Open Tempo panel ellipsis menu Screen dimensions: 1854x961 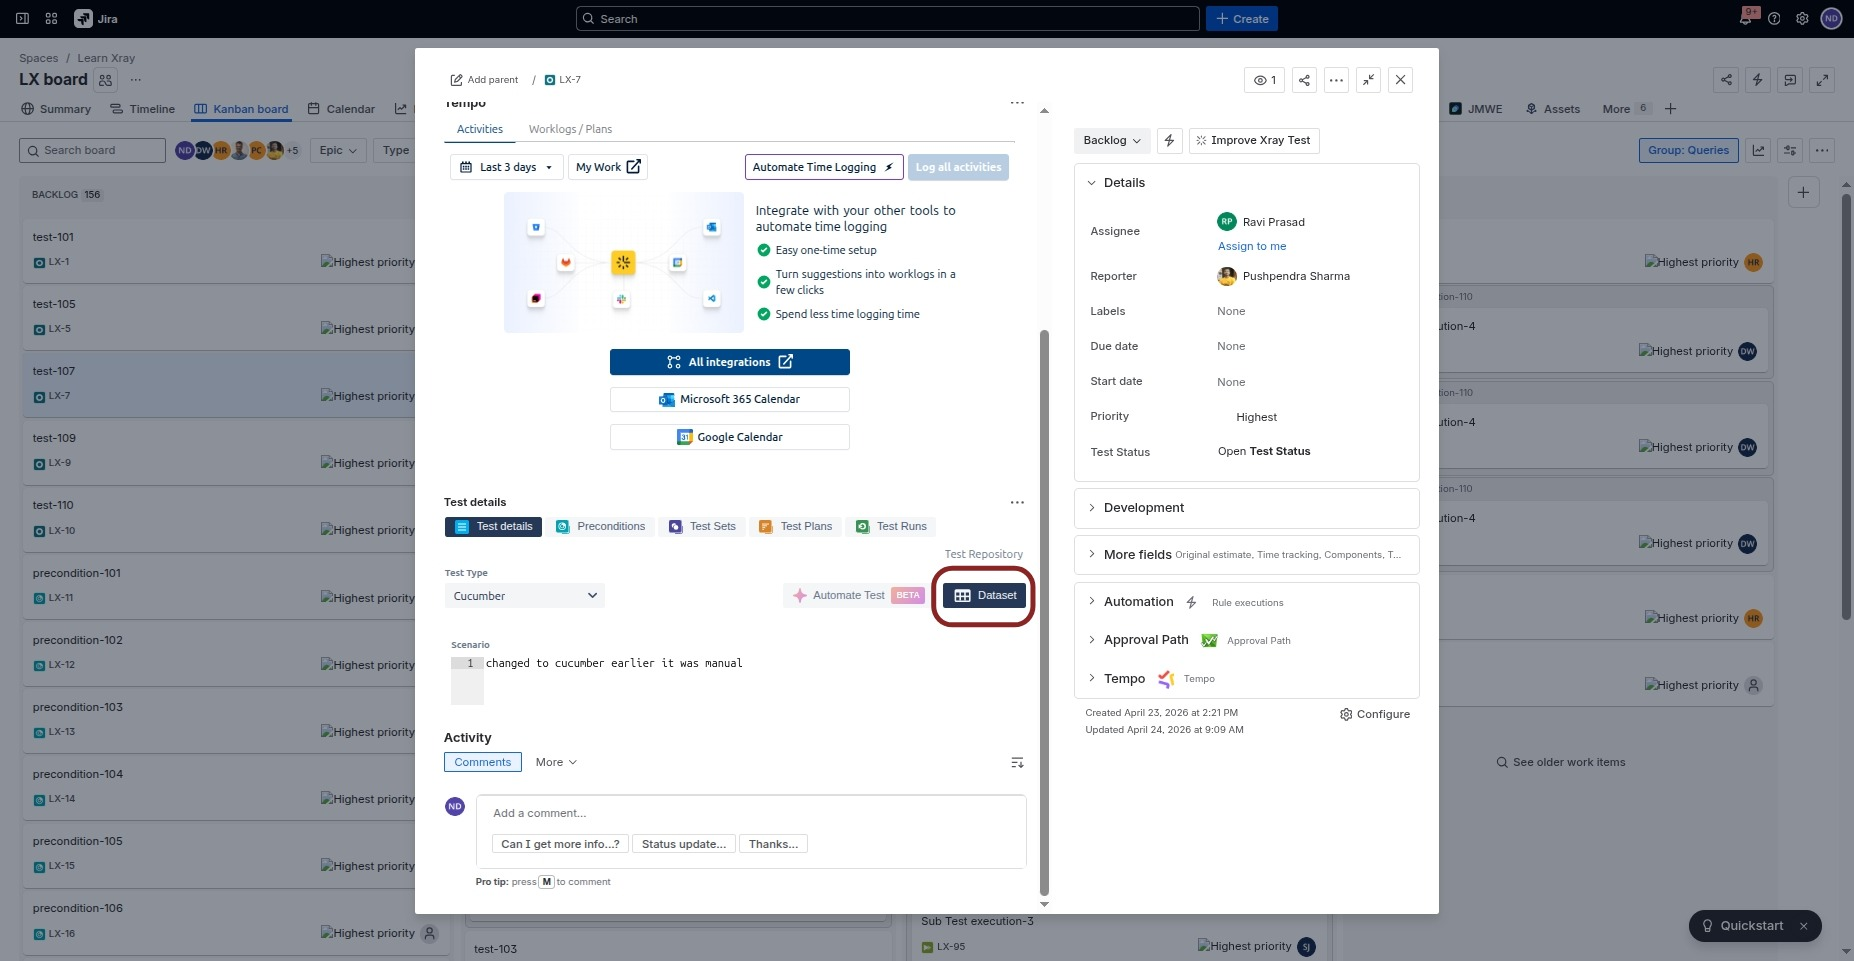pos(1017,103)
